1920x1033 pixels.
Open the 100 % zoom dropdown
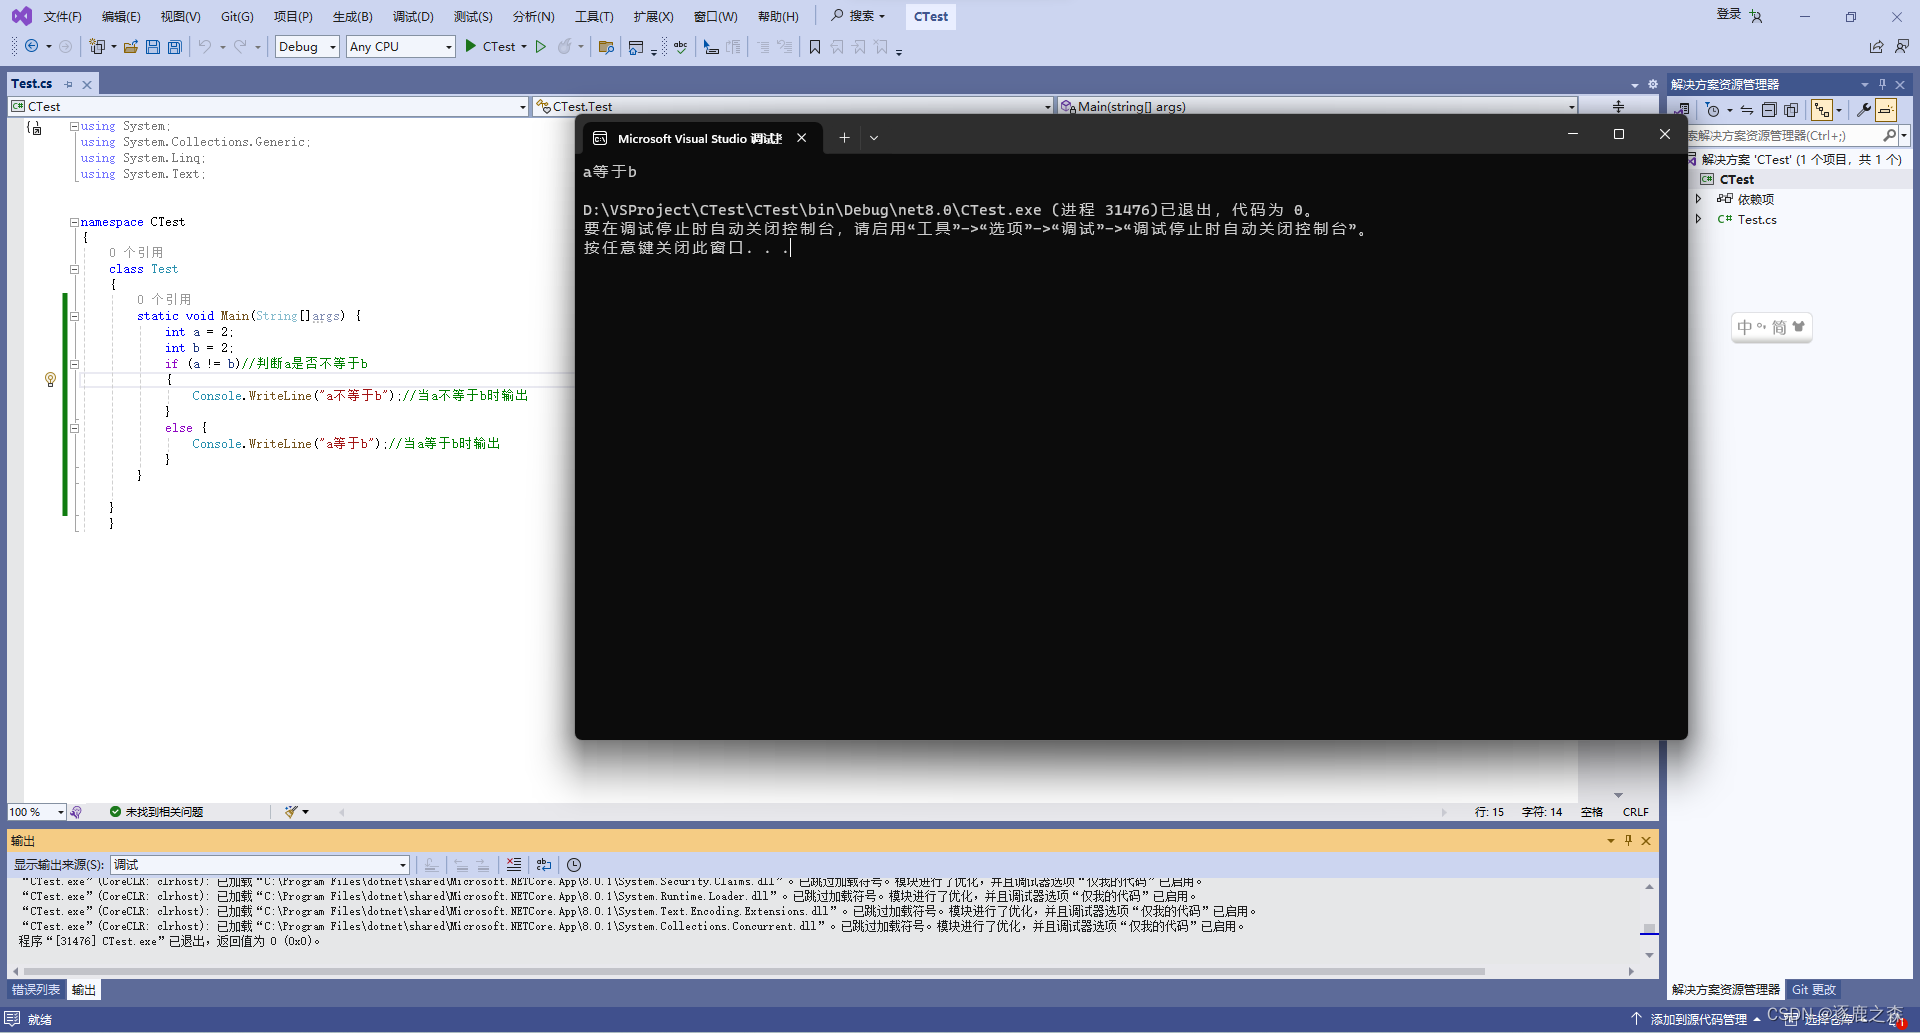tap(37, 812)
